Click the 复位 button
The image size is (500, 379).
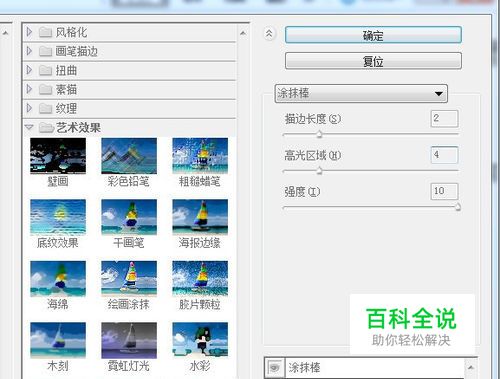pos(373,61)
